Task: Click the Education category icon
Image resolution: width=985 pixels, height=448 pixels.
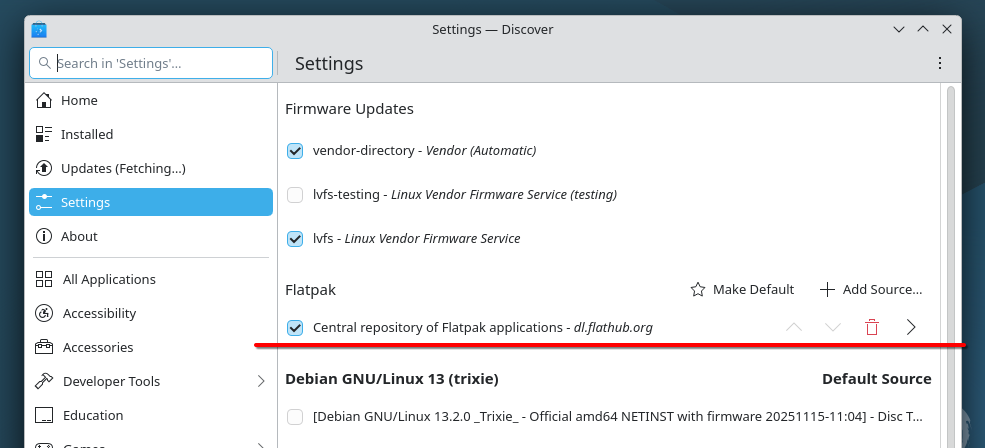Action: coord(44,415)
